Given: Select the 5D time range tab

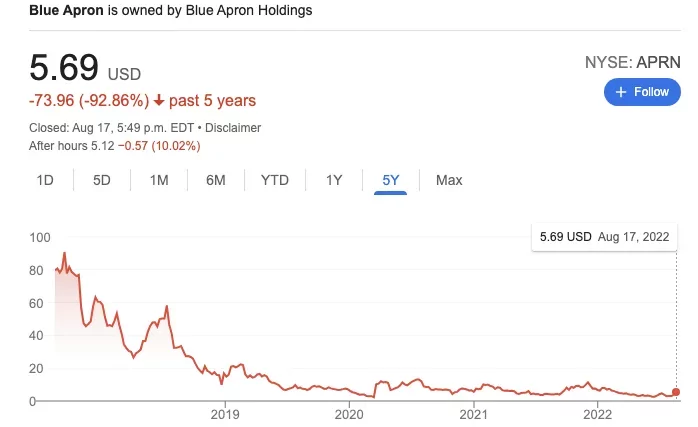Looking at the screenshot, I should [x=101, y=180].
